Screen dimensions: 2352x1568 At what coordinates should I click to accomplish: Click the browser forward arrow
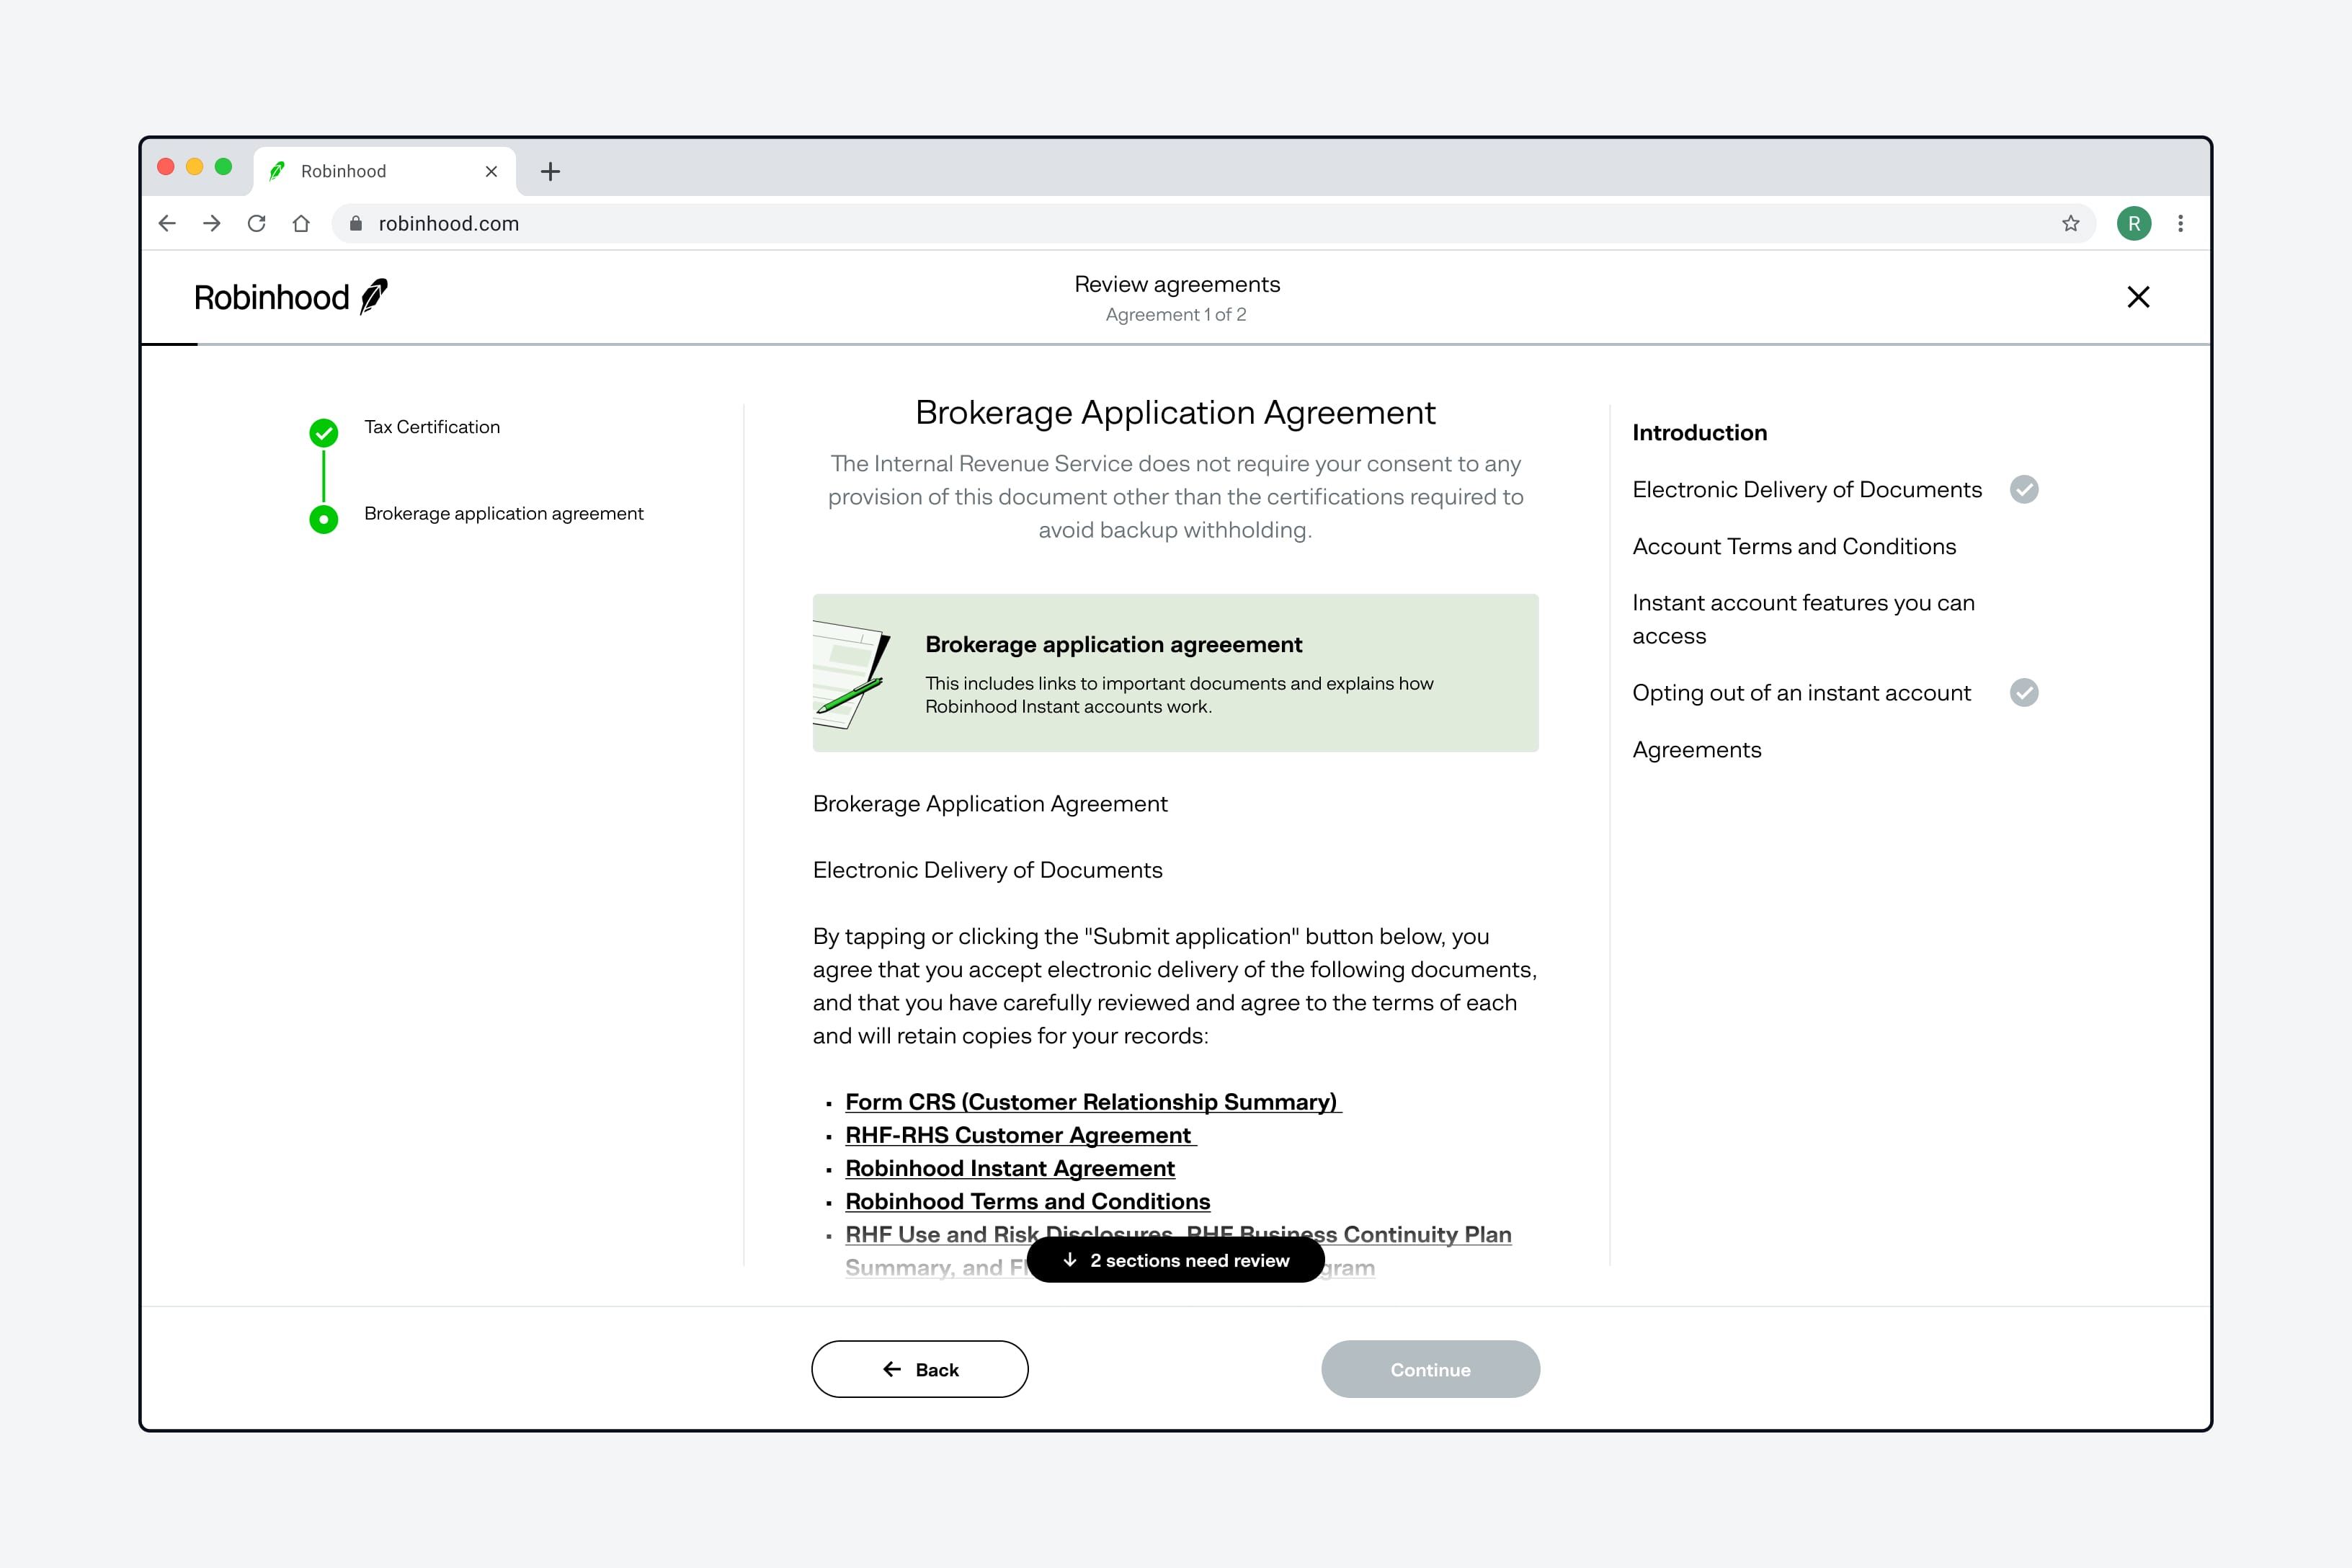click(x=212, y=223)
